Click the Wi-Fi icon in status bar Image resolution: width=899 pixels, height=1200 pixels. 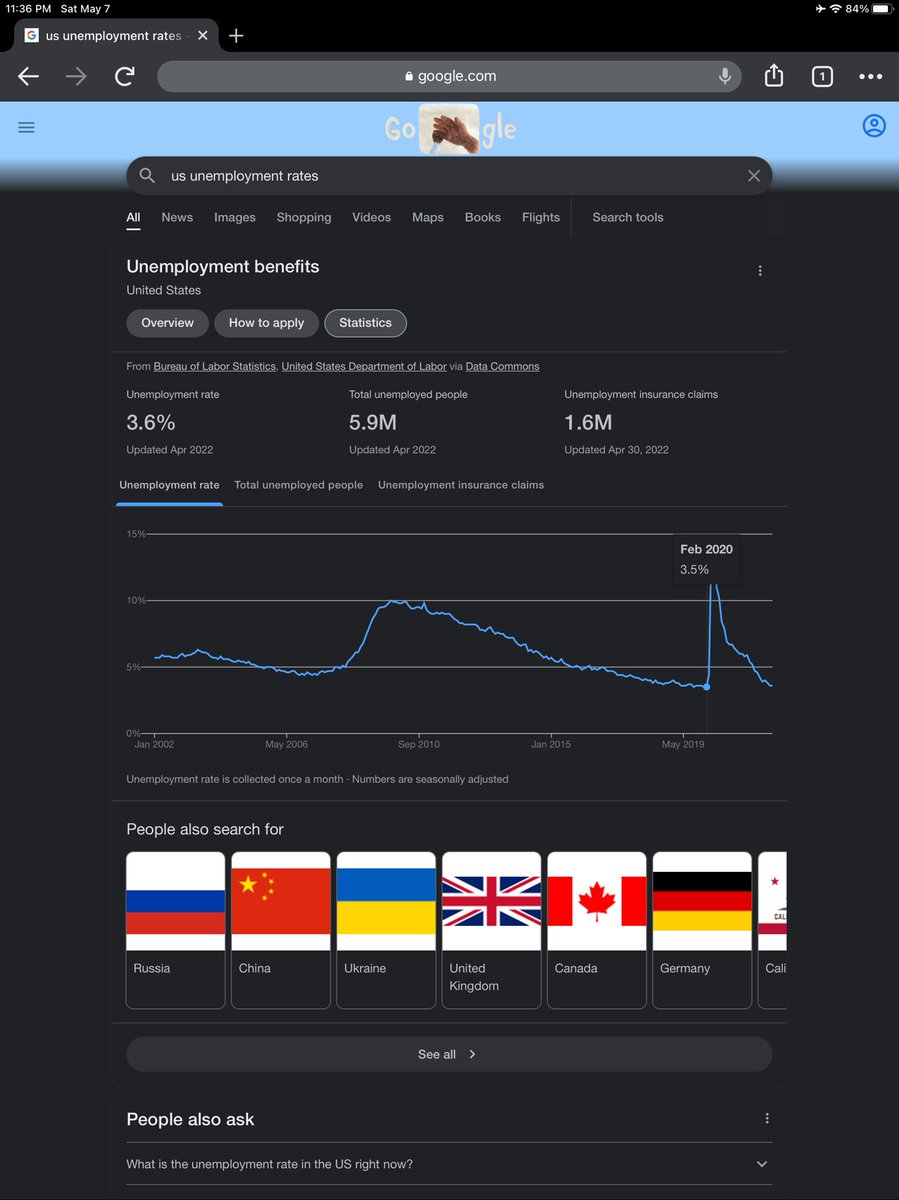(x=836, y=9)
